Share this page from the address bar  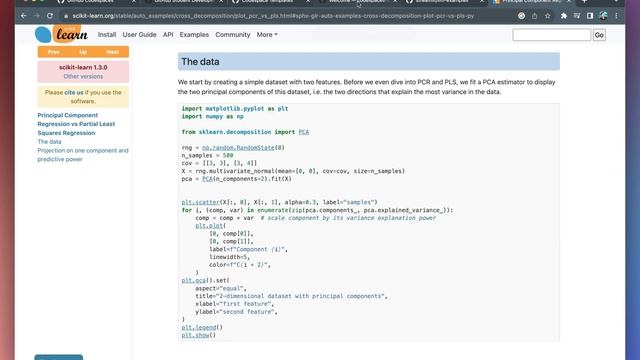point(534,16)
